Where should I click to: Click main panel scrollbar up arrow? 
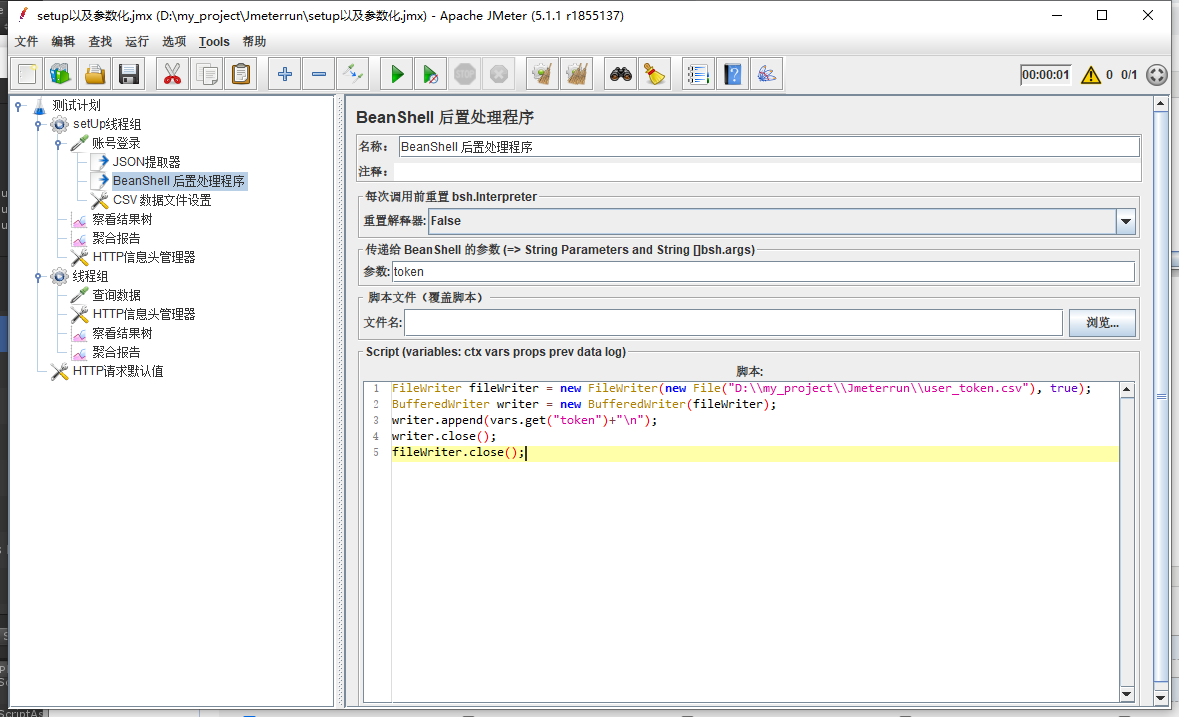1160,103
